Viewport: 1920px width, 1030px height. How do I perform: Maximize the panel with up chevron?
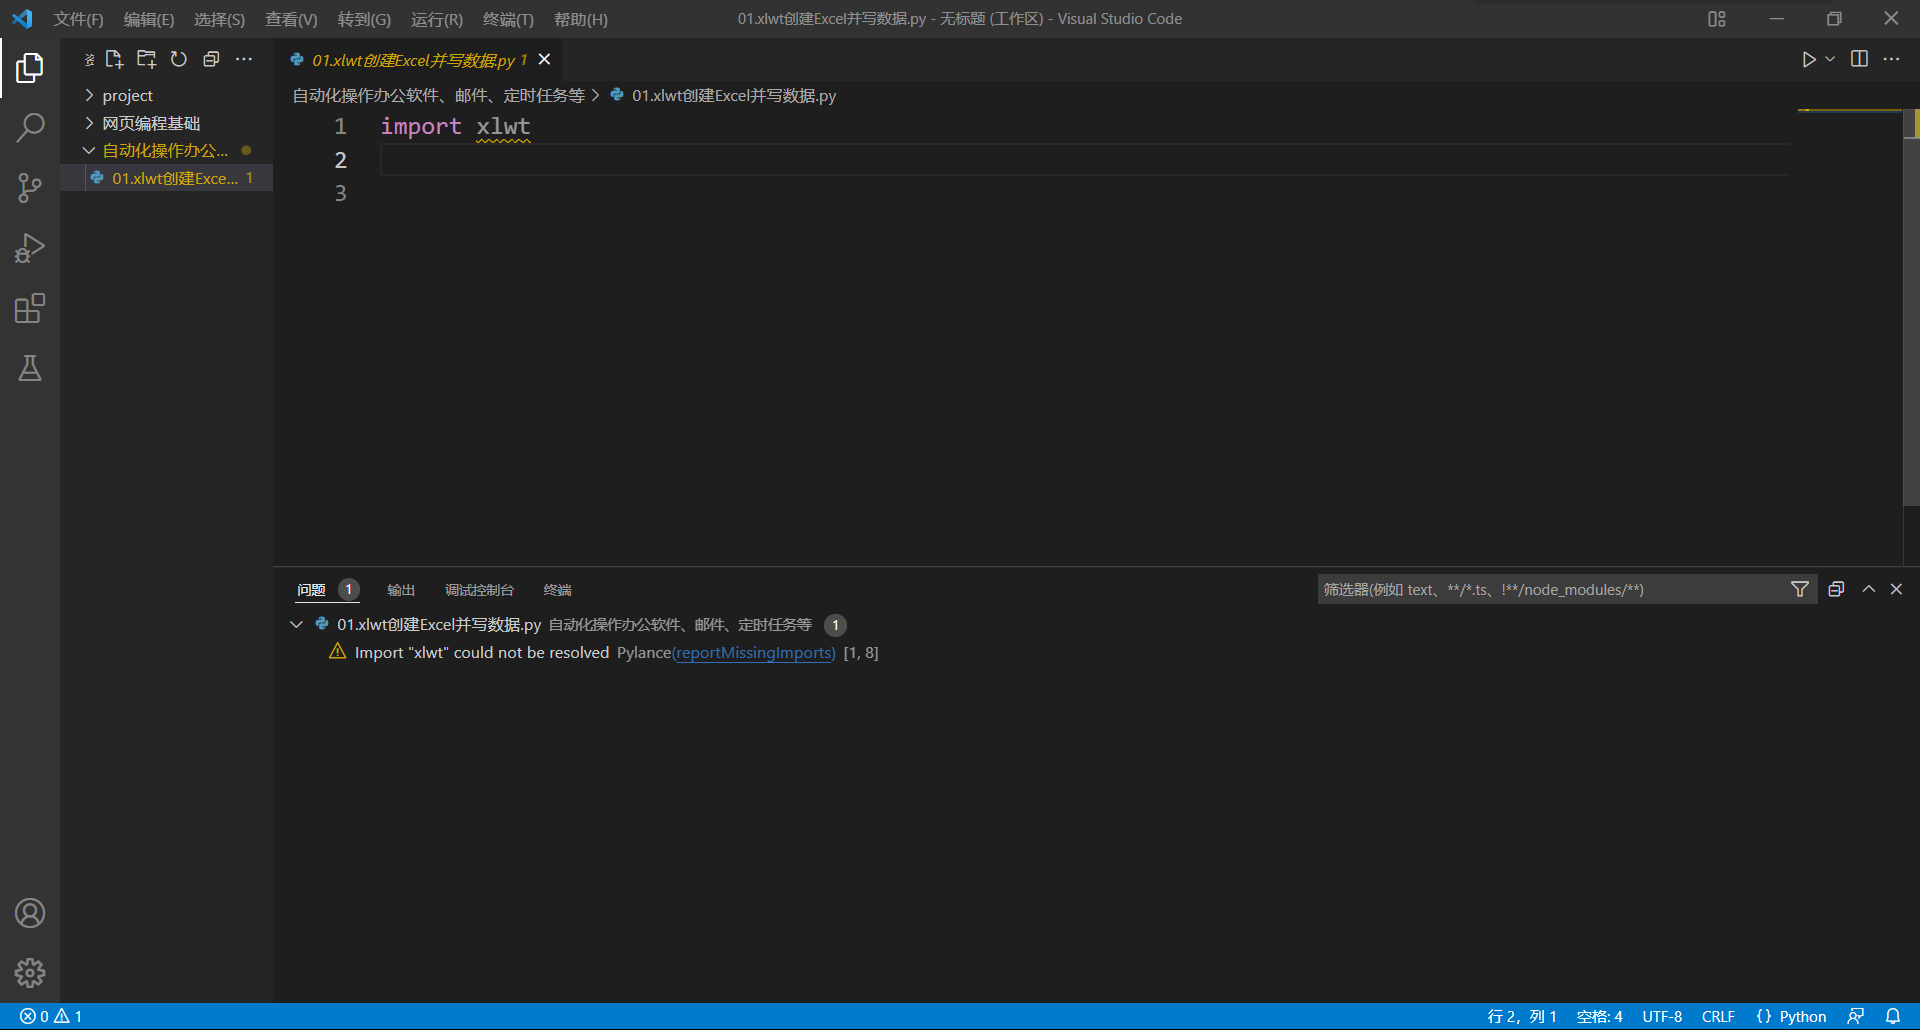click(x=1868, y=590)
